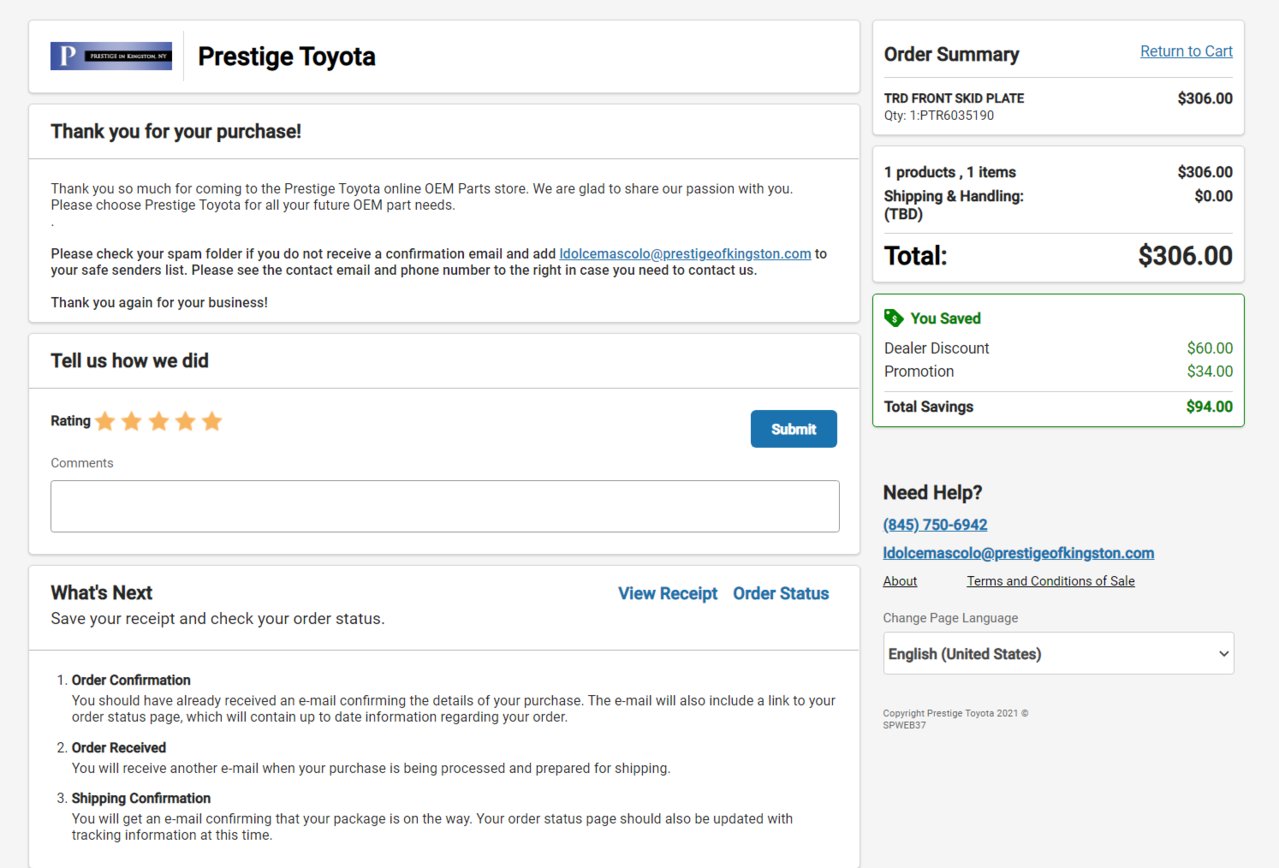
Task: Click the Qty: 1:PTR6035190 part number
Action: pyautogui.click(x=939, y=115)
